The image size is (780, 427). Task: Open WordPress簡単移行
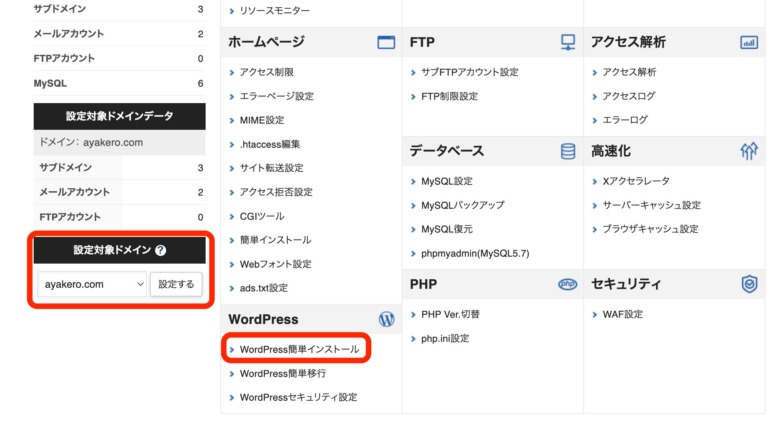click(x=283, y=373)
